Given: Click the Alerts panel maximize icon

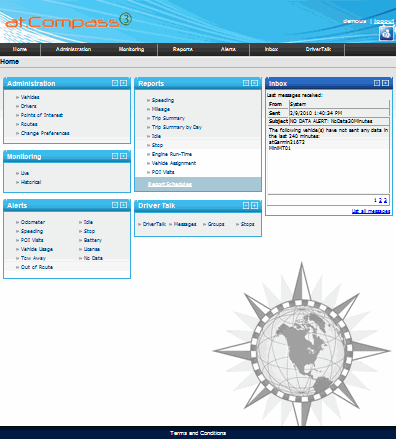Looking at the screenshot, I should tap(123, 205).
